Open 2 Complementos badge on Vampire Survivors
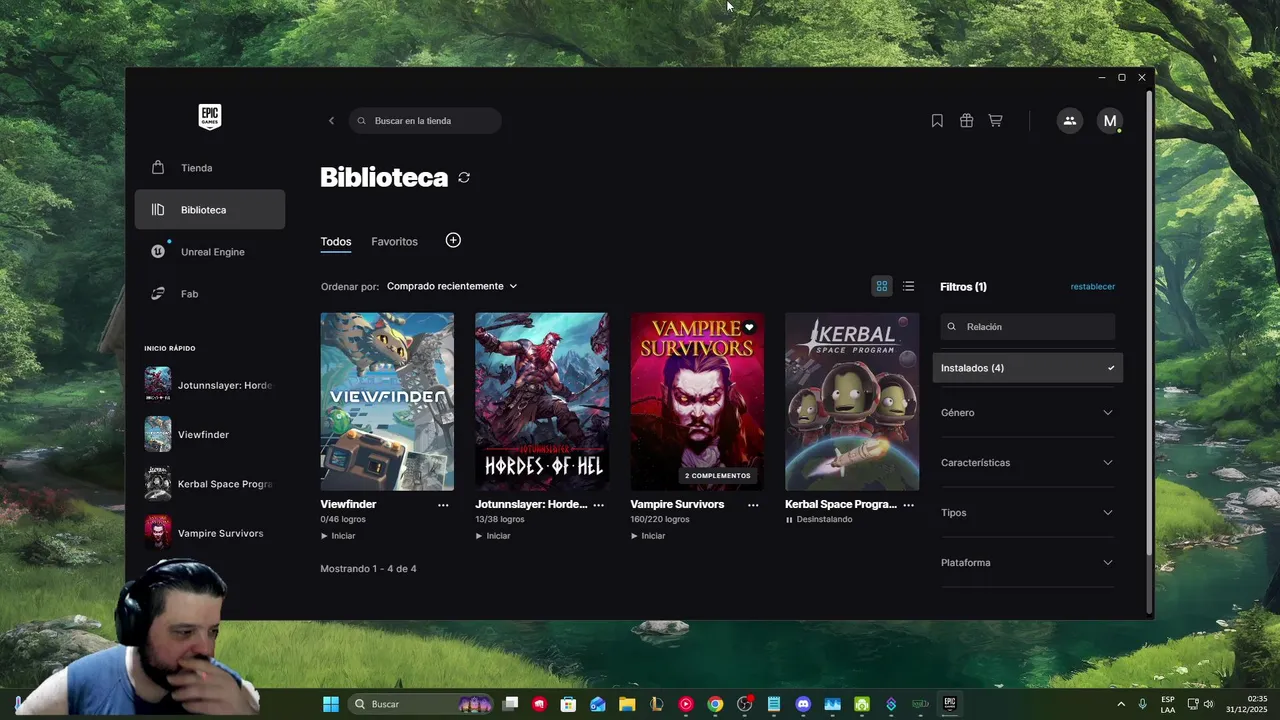The height and width of the screenshot is (720, 1280). (x=718, y=476)
